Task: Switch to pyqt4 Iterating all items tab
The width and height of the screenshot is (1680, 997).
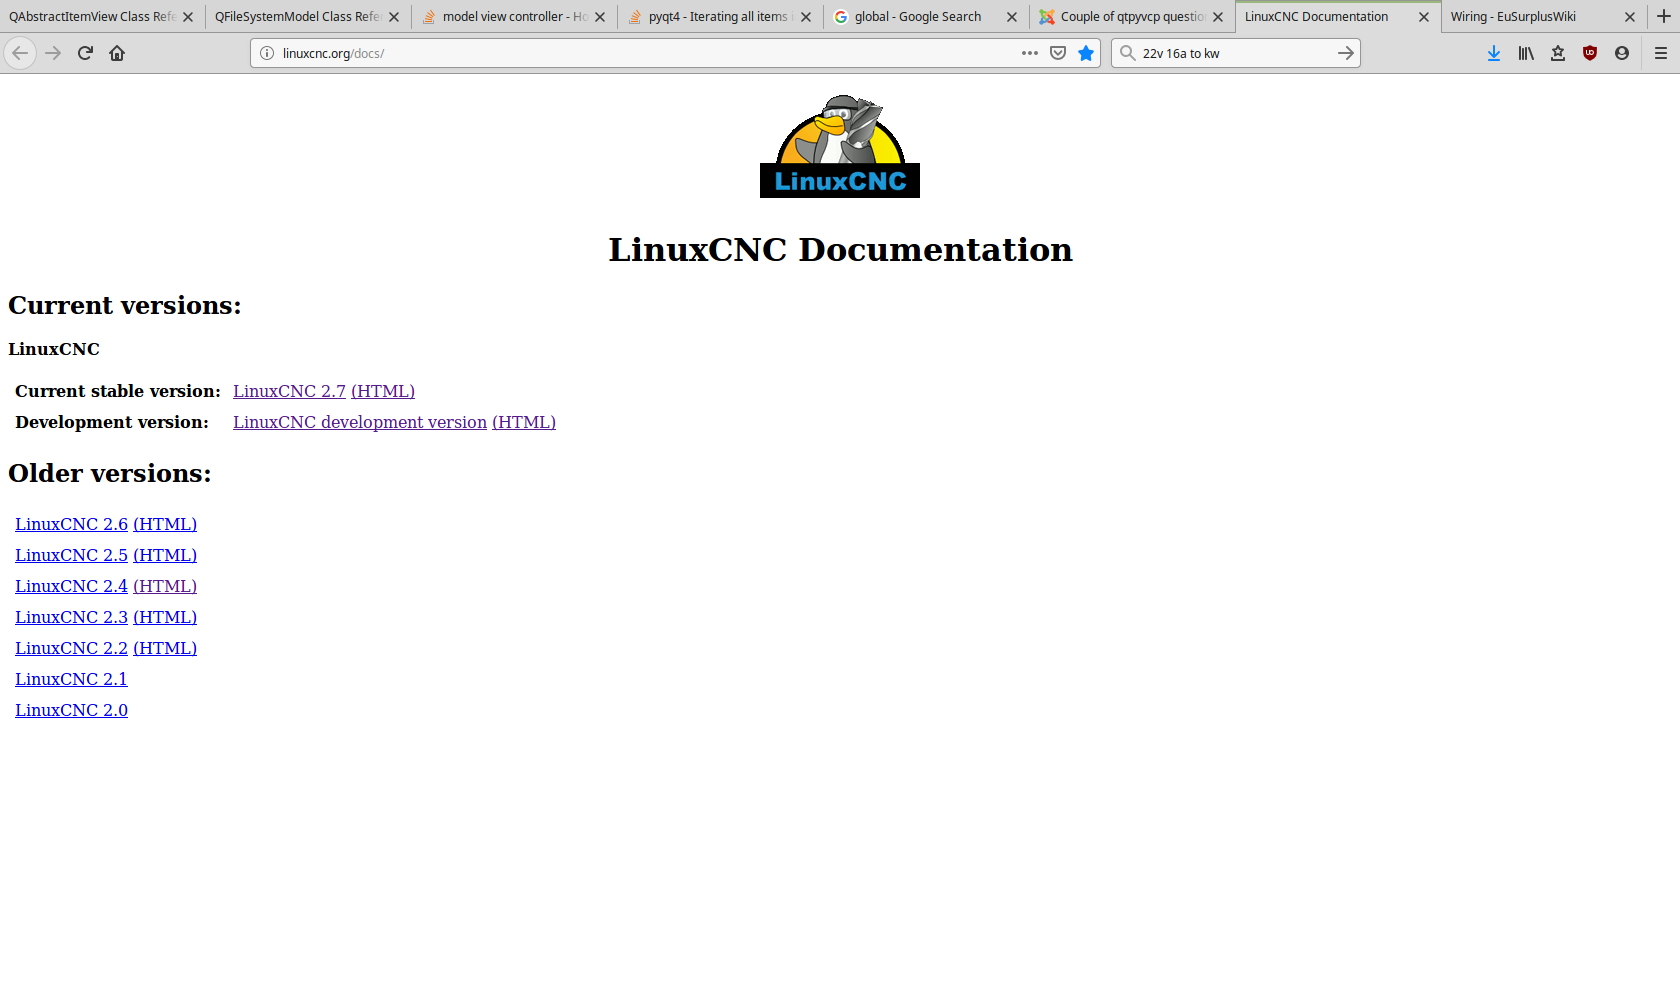Action: pos(718,17)
